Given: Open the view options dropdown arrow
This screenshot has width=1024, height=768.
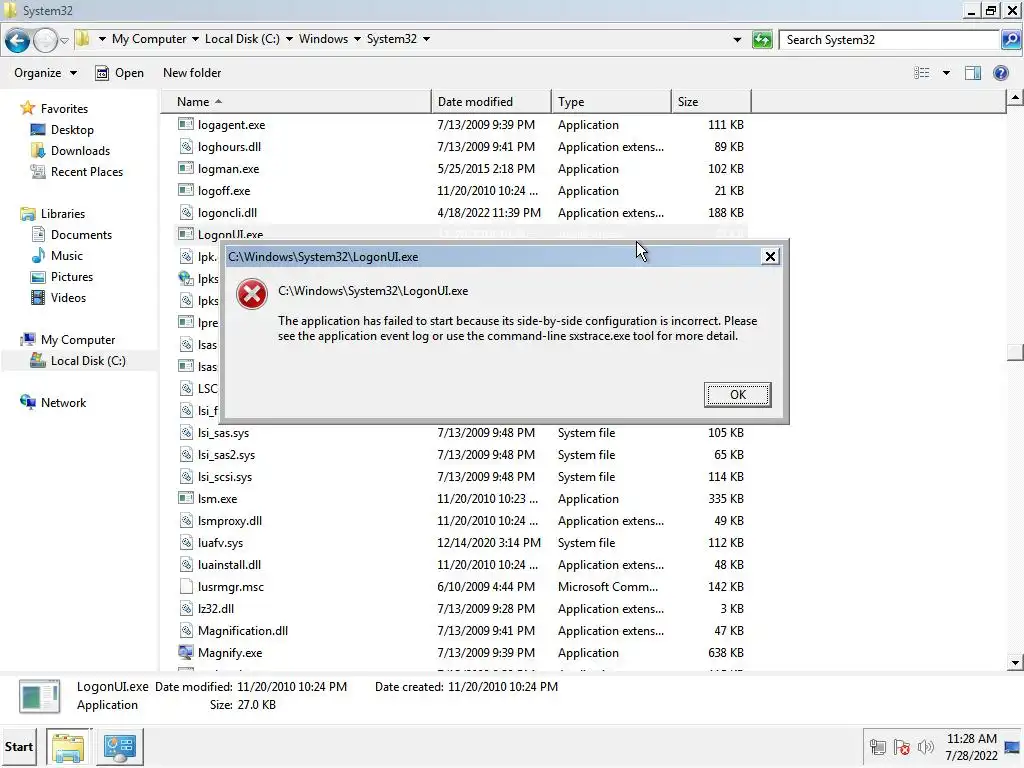Looking at the screenshot, I should click(x=946, y=73).
